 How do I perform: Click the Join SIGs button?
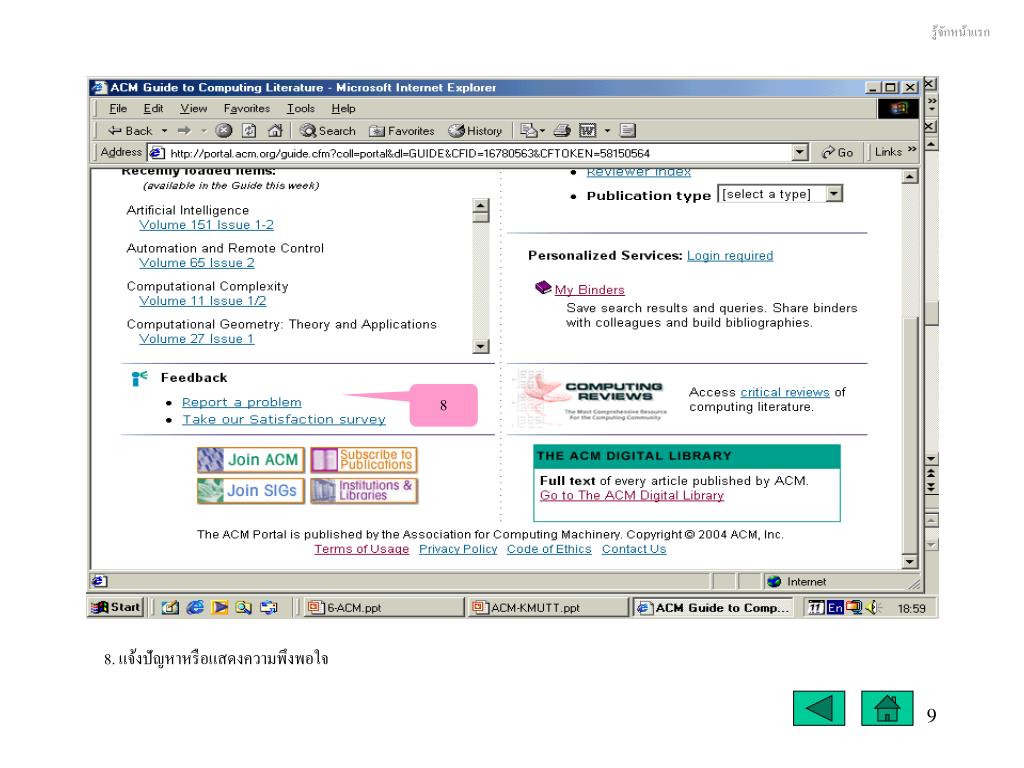(x=251, y=490)
